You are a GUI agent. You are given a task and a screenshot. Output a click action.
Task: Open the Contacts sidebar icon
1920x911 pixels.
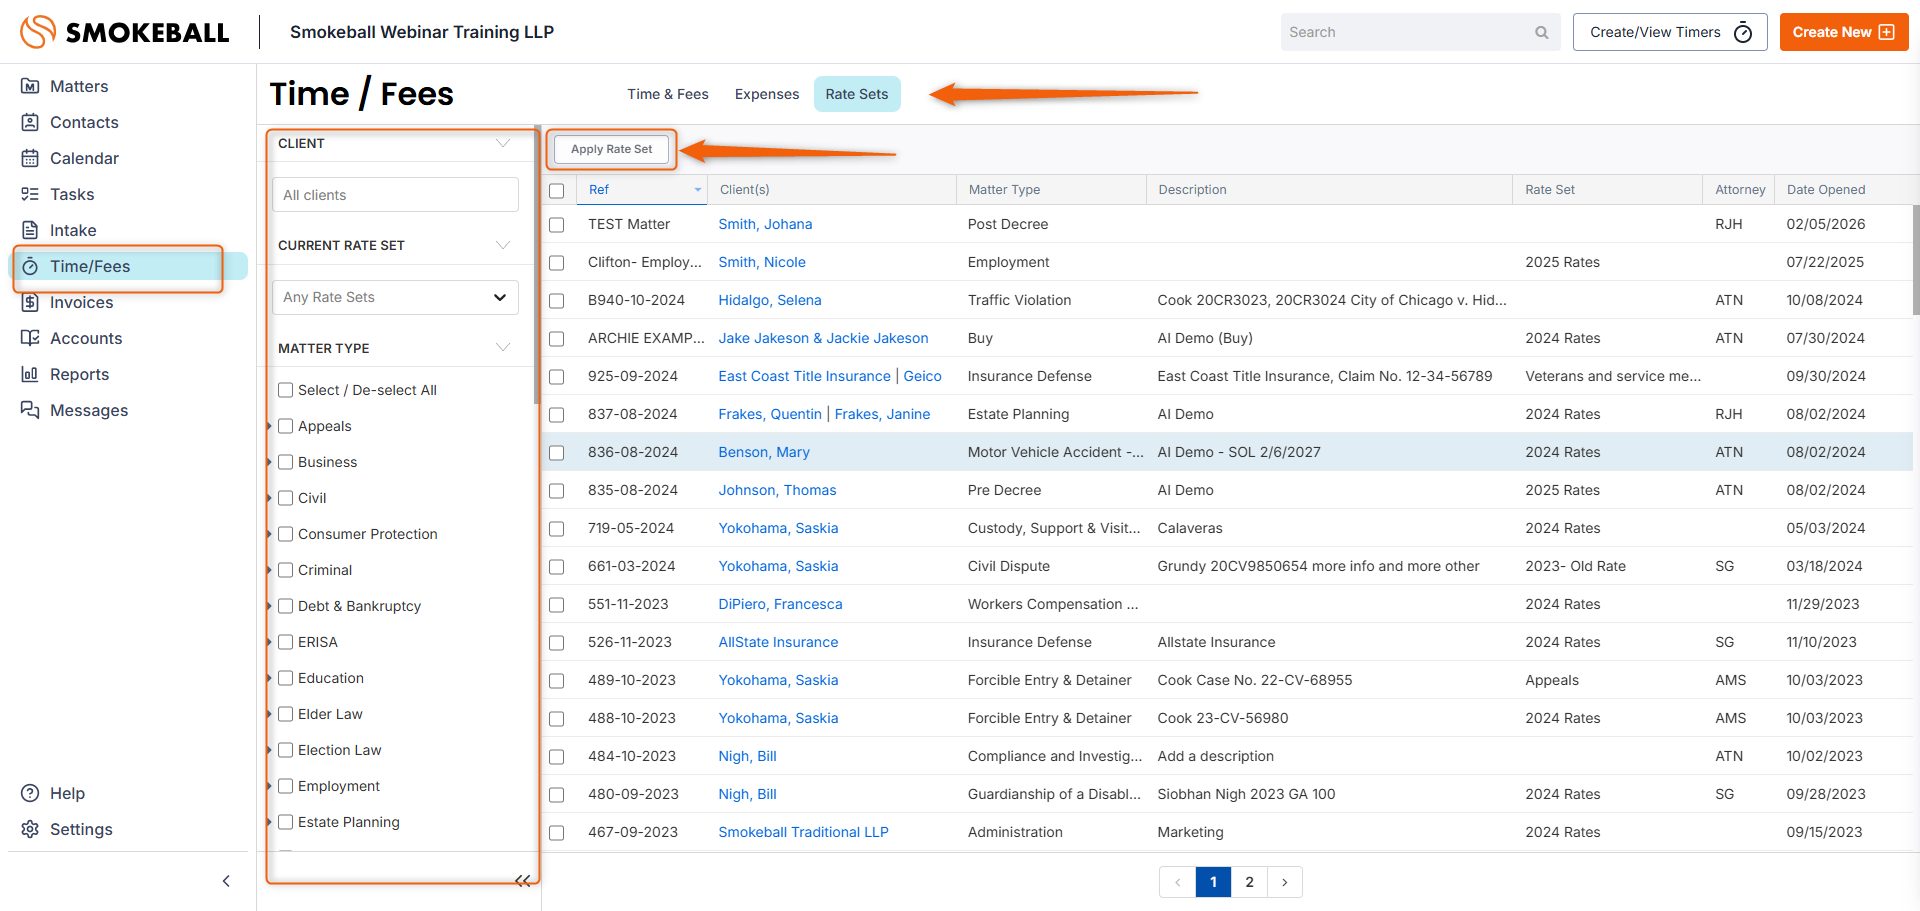pos(30,122)
